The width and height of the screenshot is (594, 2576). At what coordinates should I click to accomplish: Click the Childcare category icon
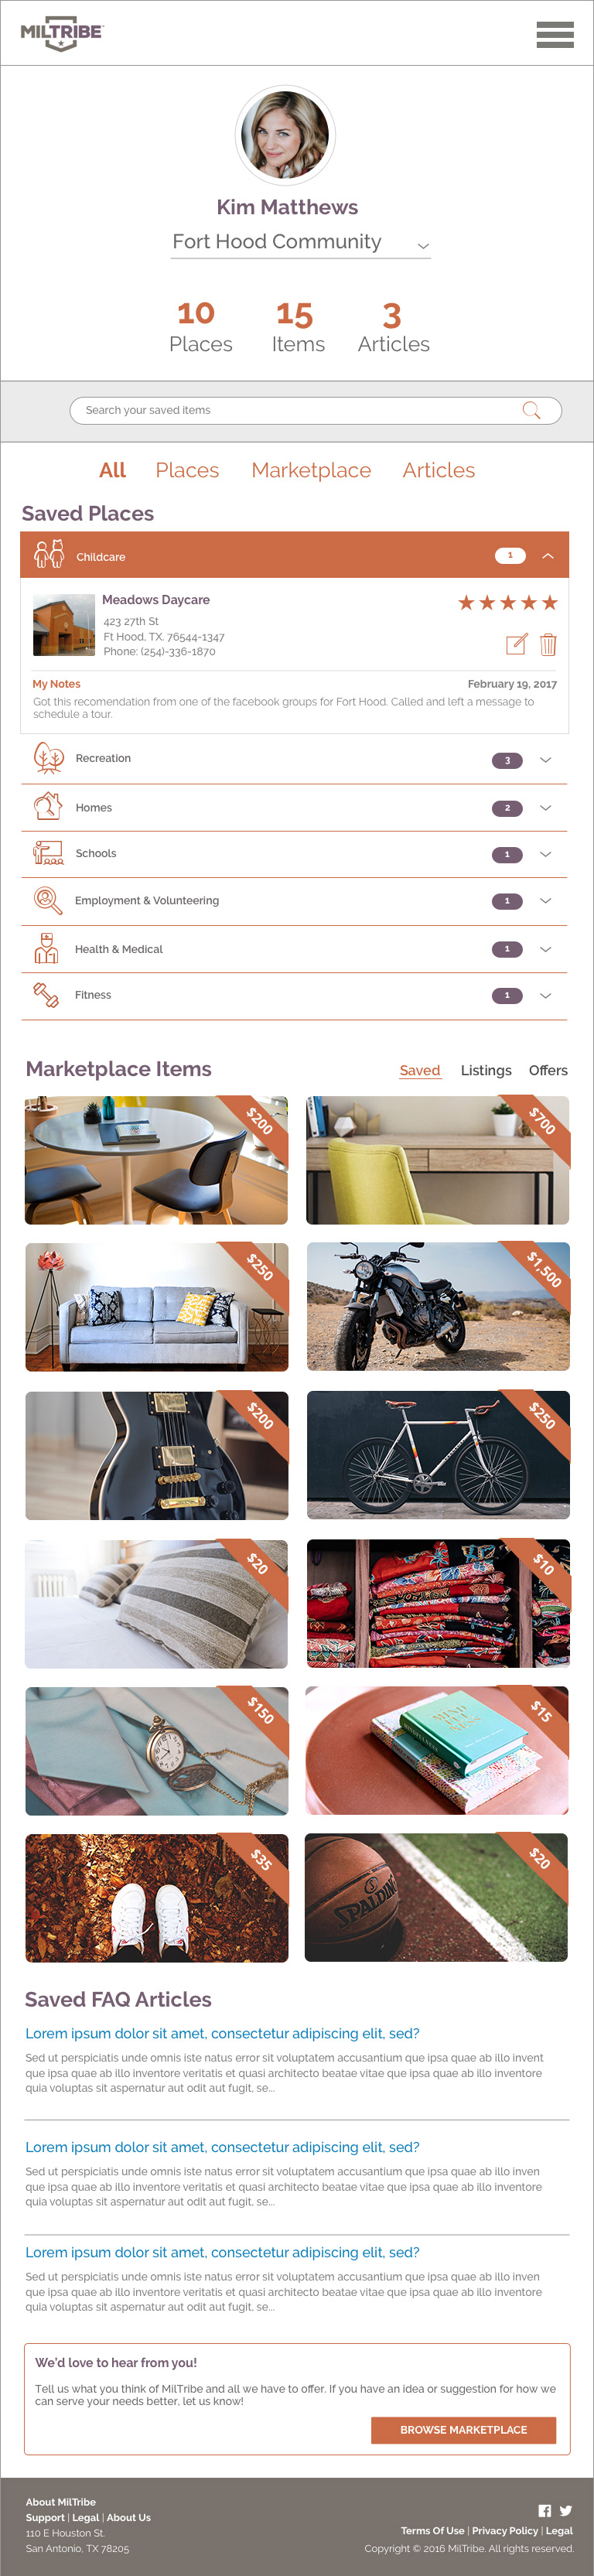pyautogui.click(x=49, y=554)
